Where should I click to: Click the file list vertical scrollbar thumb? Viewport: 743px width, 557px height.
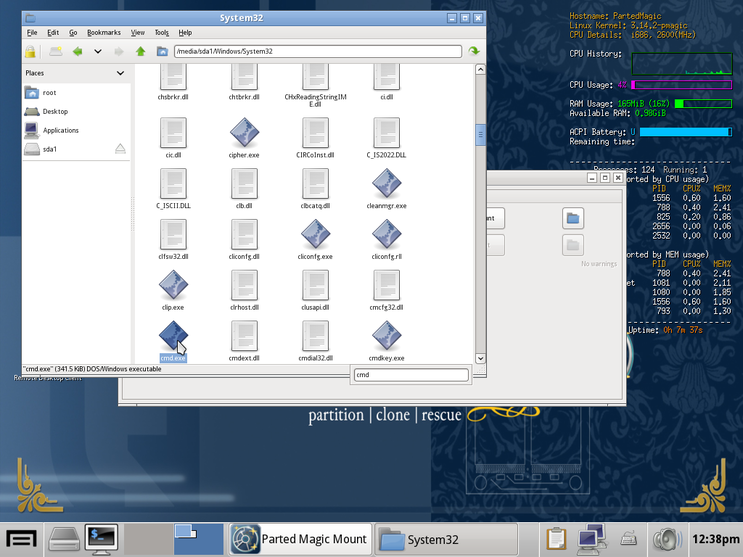480,135
